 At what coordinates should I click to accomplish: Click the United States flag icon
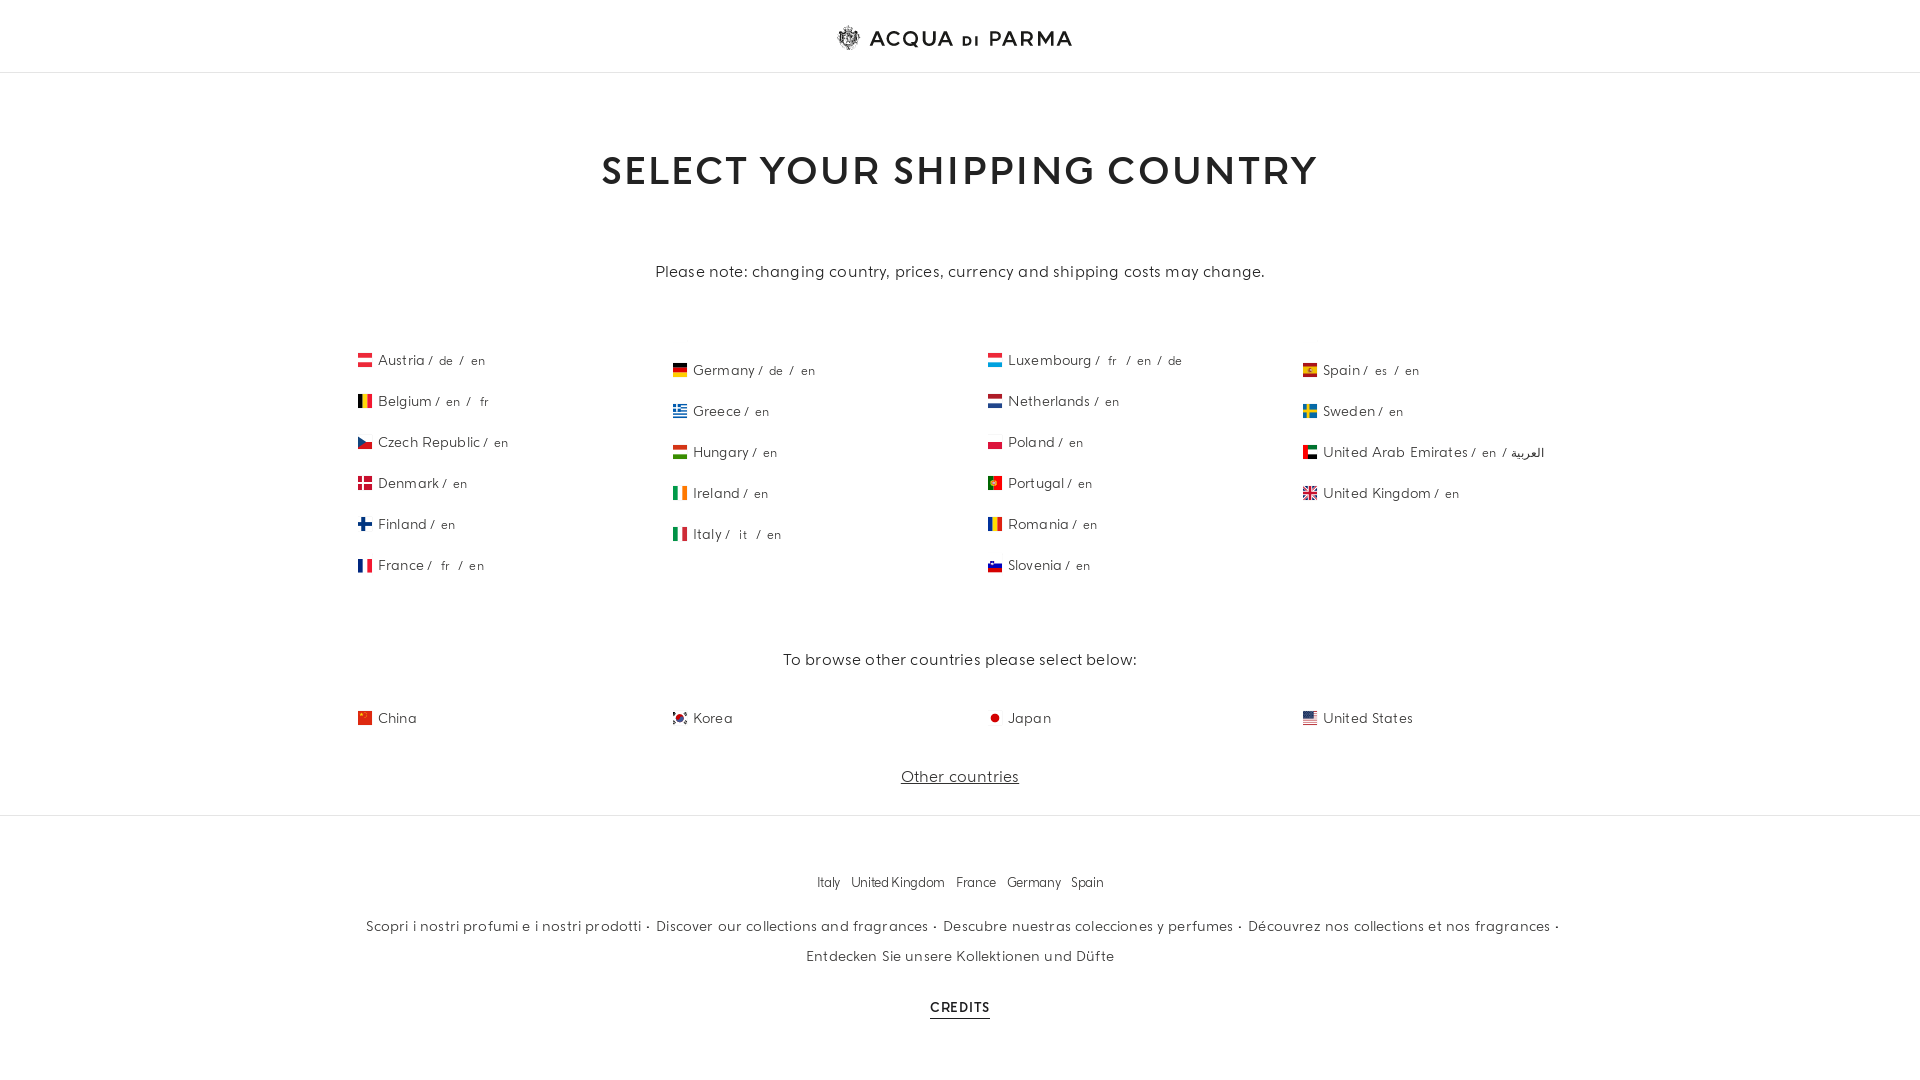(x=1310, y=718)
